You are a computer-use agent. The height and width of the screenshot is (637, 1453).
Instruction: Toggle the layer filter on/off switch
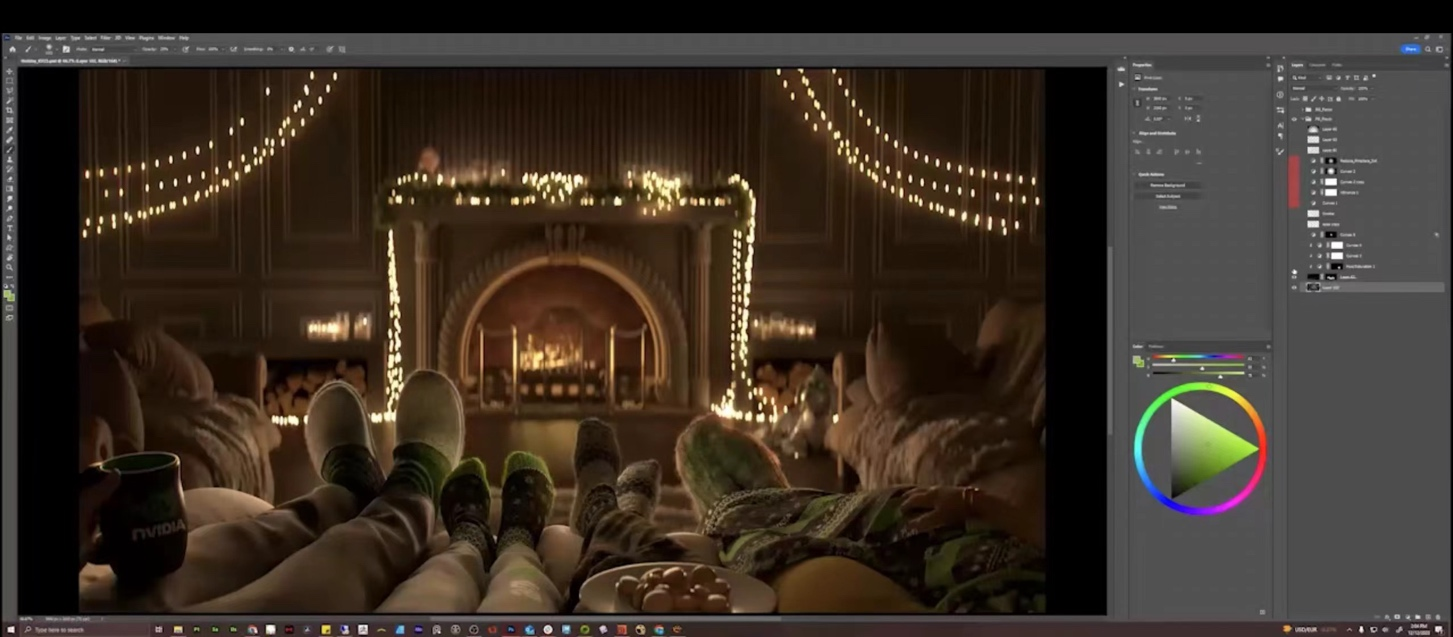point(1374,76)
